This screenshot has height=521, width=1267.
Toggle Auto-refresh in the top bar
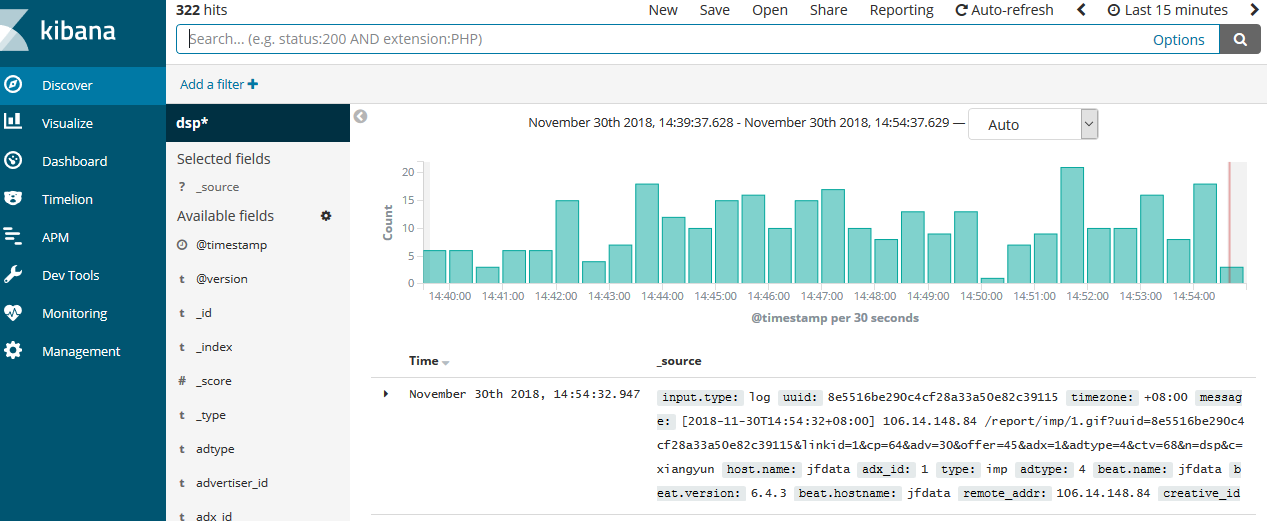click(x=1004, y=10)
